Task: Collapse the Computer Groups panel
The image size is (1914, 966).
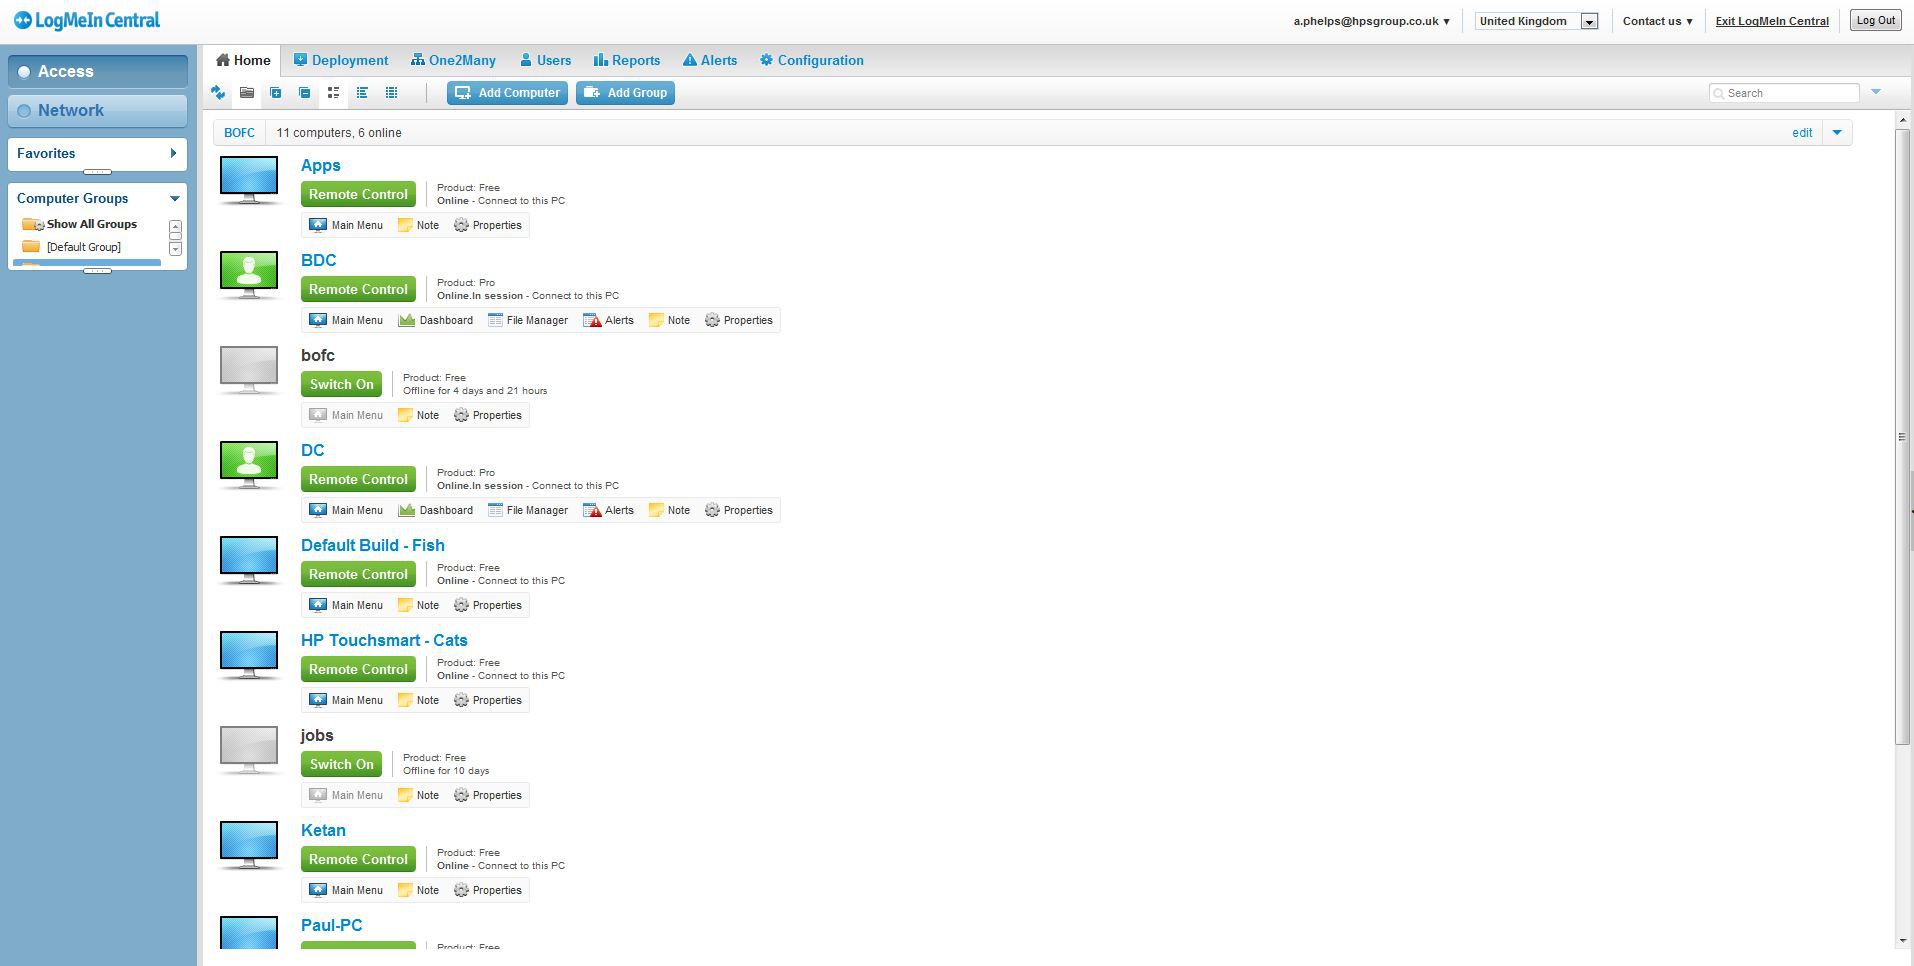Action: [174, 198]
